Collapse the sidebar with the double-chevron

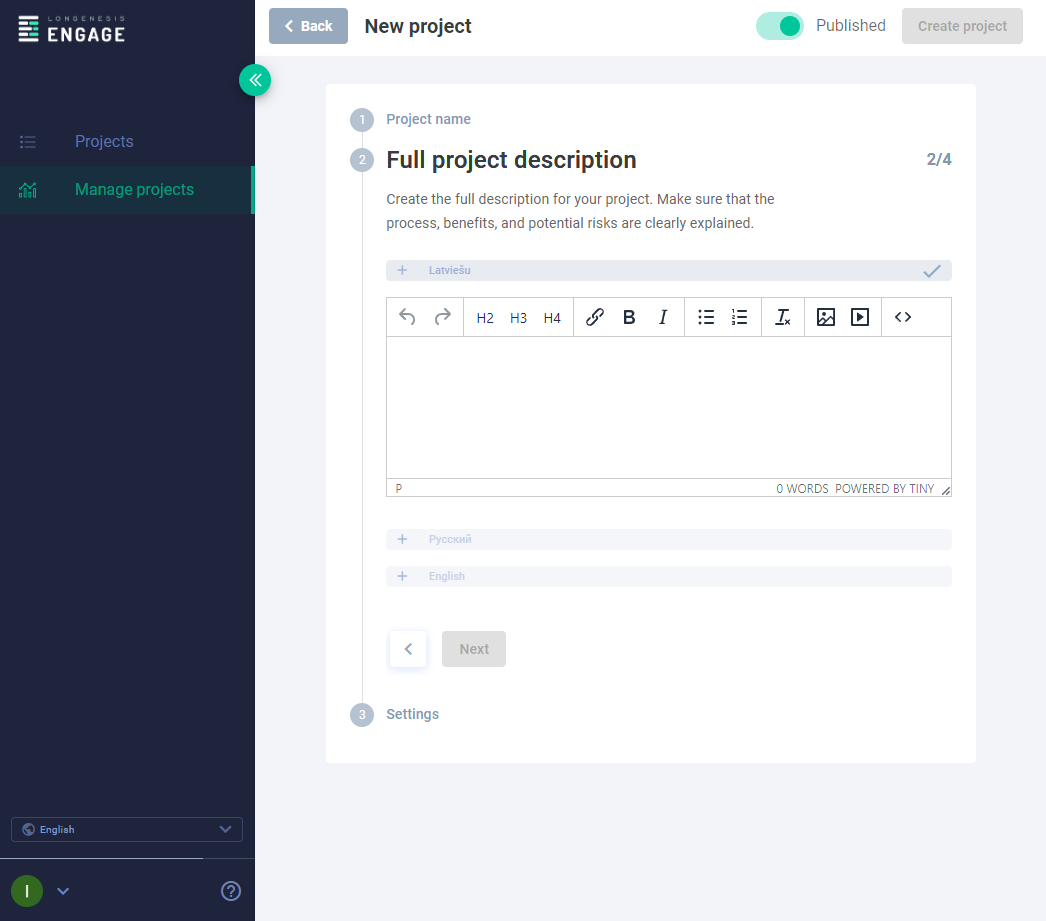255,80
